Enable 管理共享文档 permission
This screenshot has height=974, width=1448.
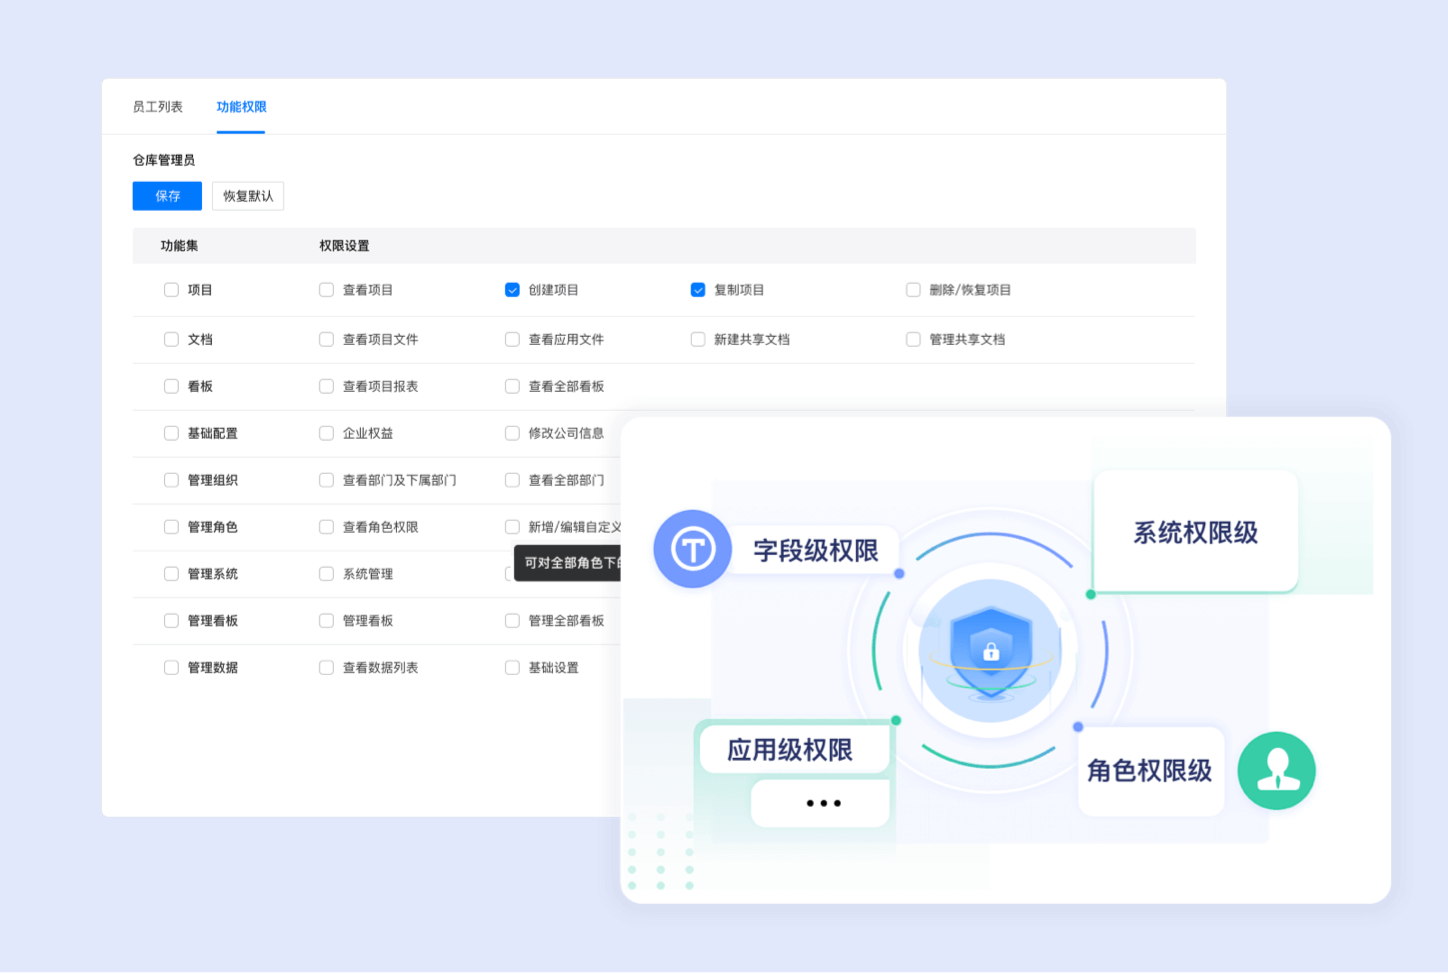pyautogui.click(x=913, y=340)
